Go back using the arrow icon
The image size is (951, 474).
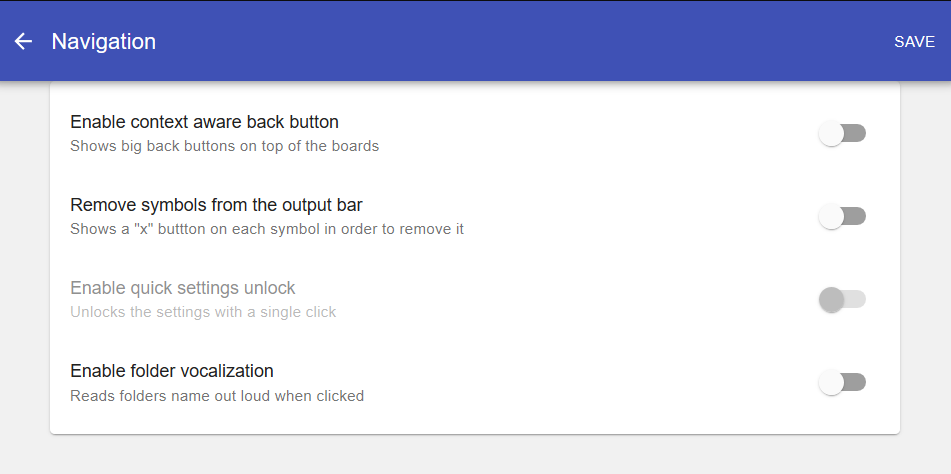tap(23, 41)
